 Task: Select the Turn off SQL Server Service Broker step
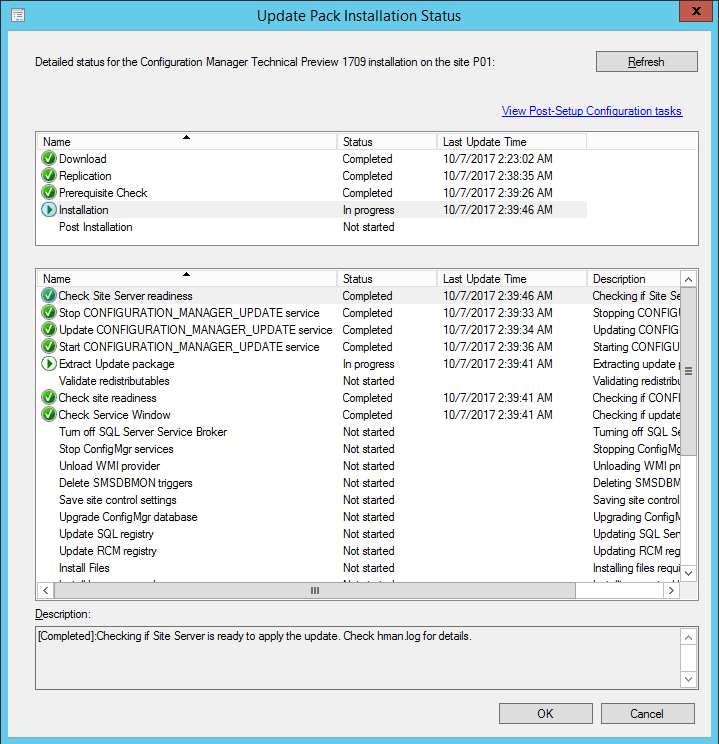tap(359, 432)
